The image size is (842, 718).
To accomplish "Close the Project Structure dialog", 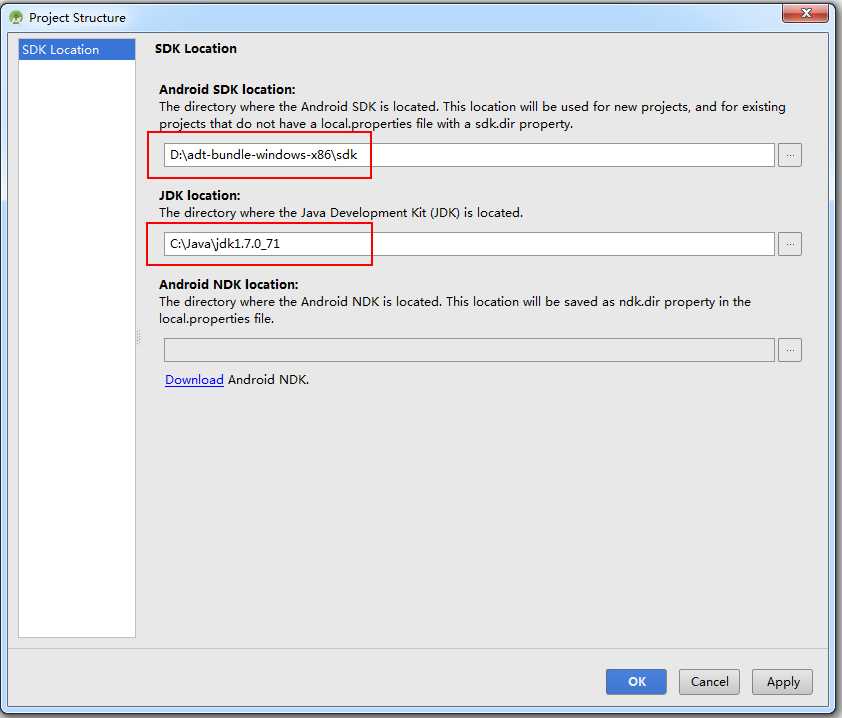I will (x=805, y=13).
